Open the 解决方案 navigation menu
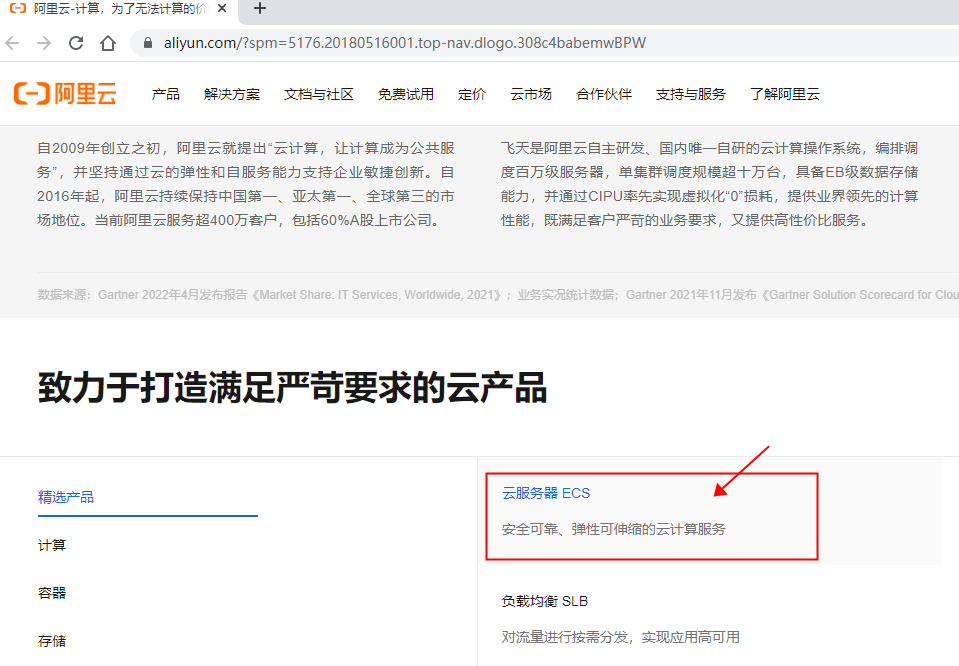 232,94
